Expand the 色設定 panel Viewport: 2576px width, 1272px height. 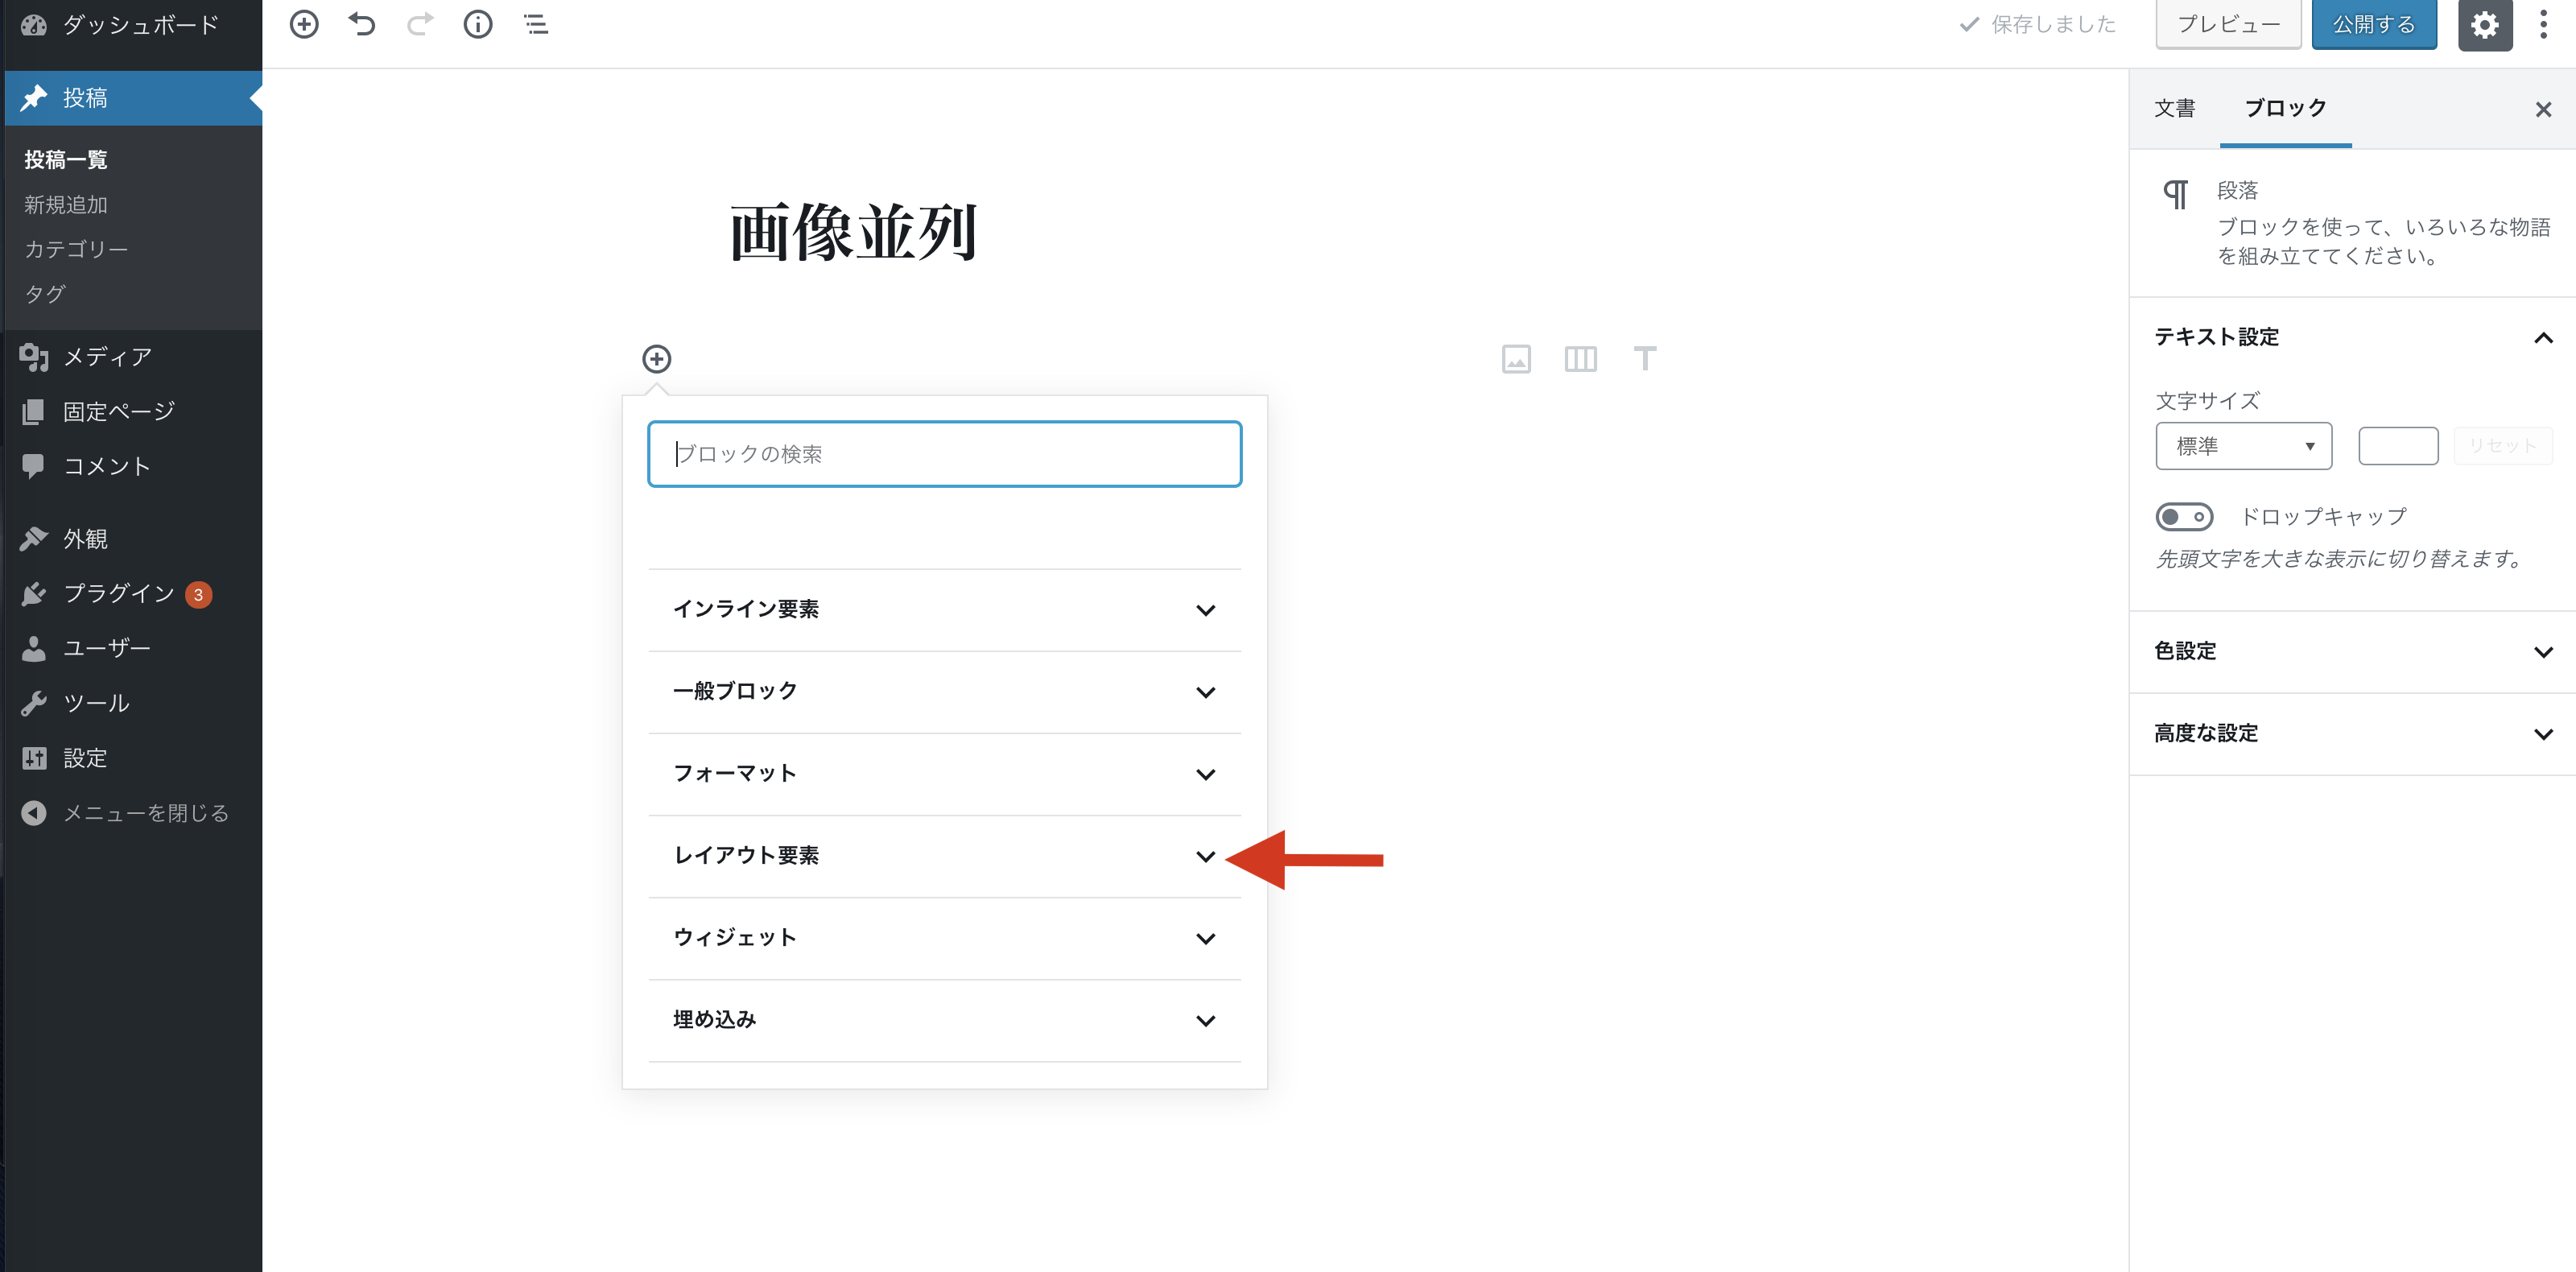coord(2351,652)
